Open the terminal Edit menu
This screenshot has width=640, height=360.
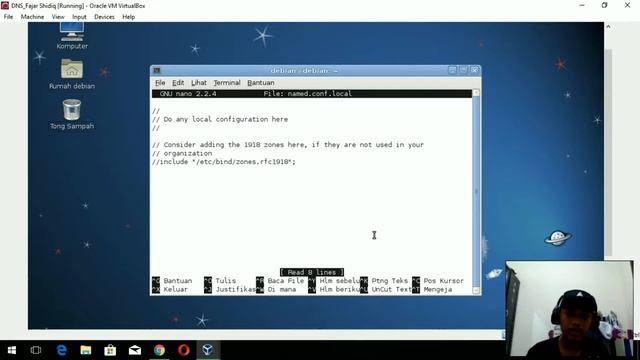click(x=178, y=82)
